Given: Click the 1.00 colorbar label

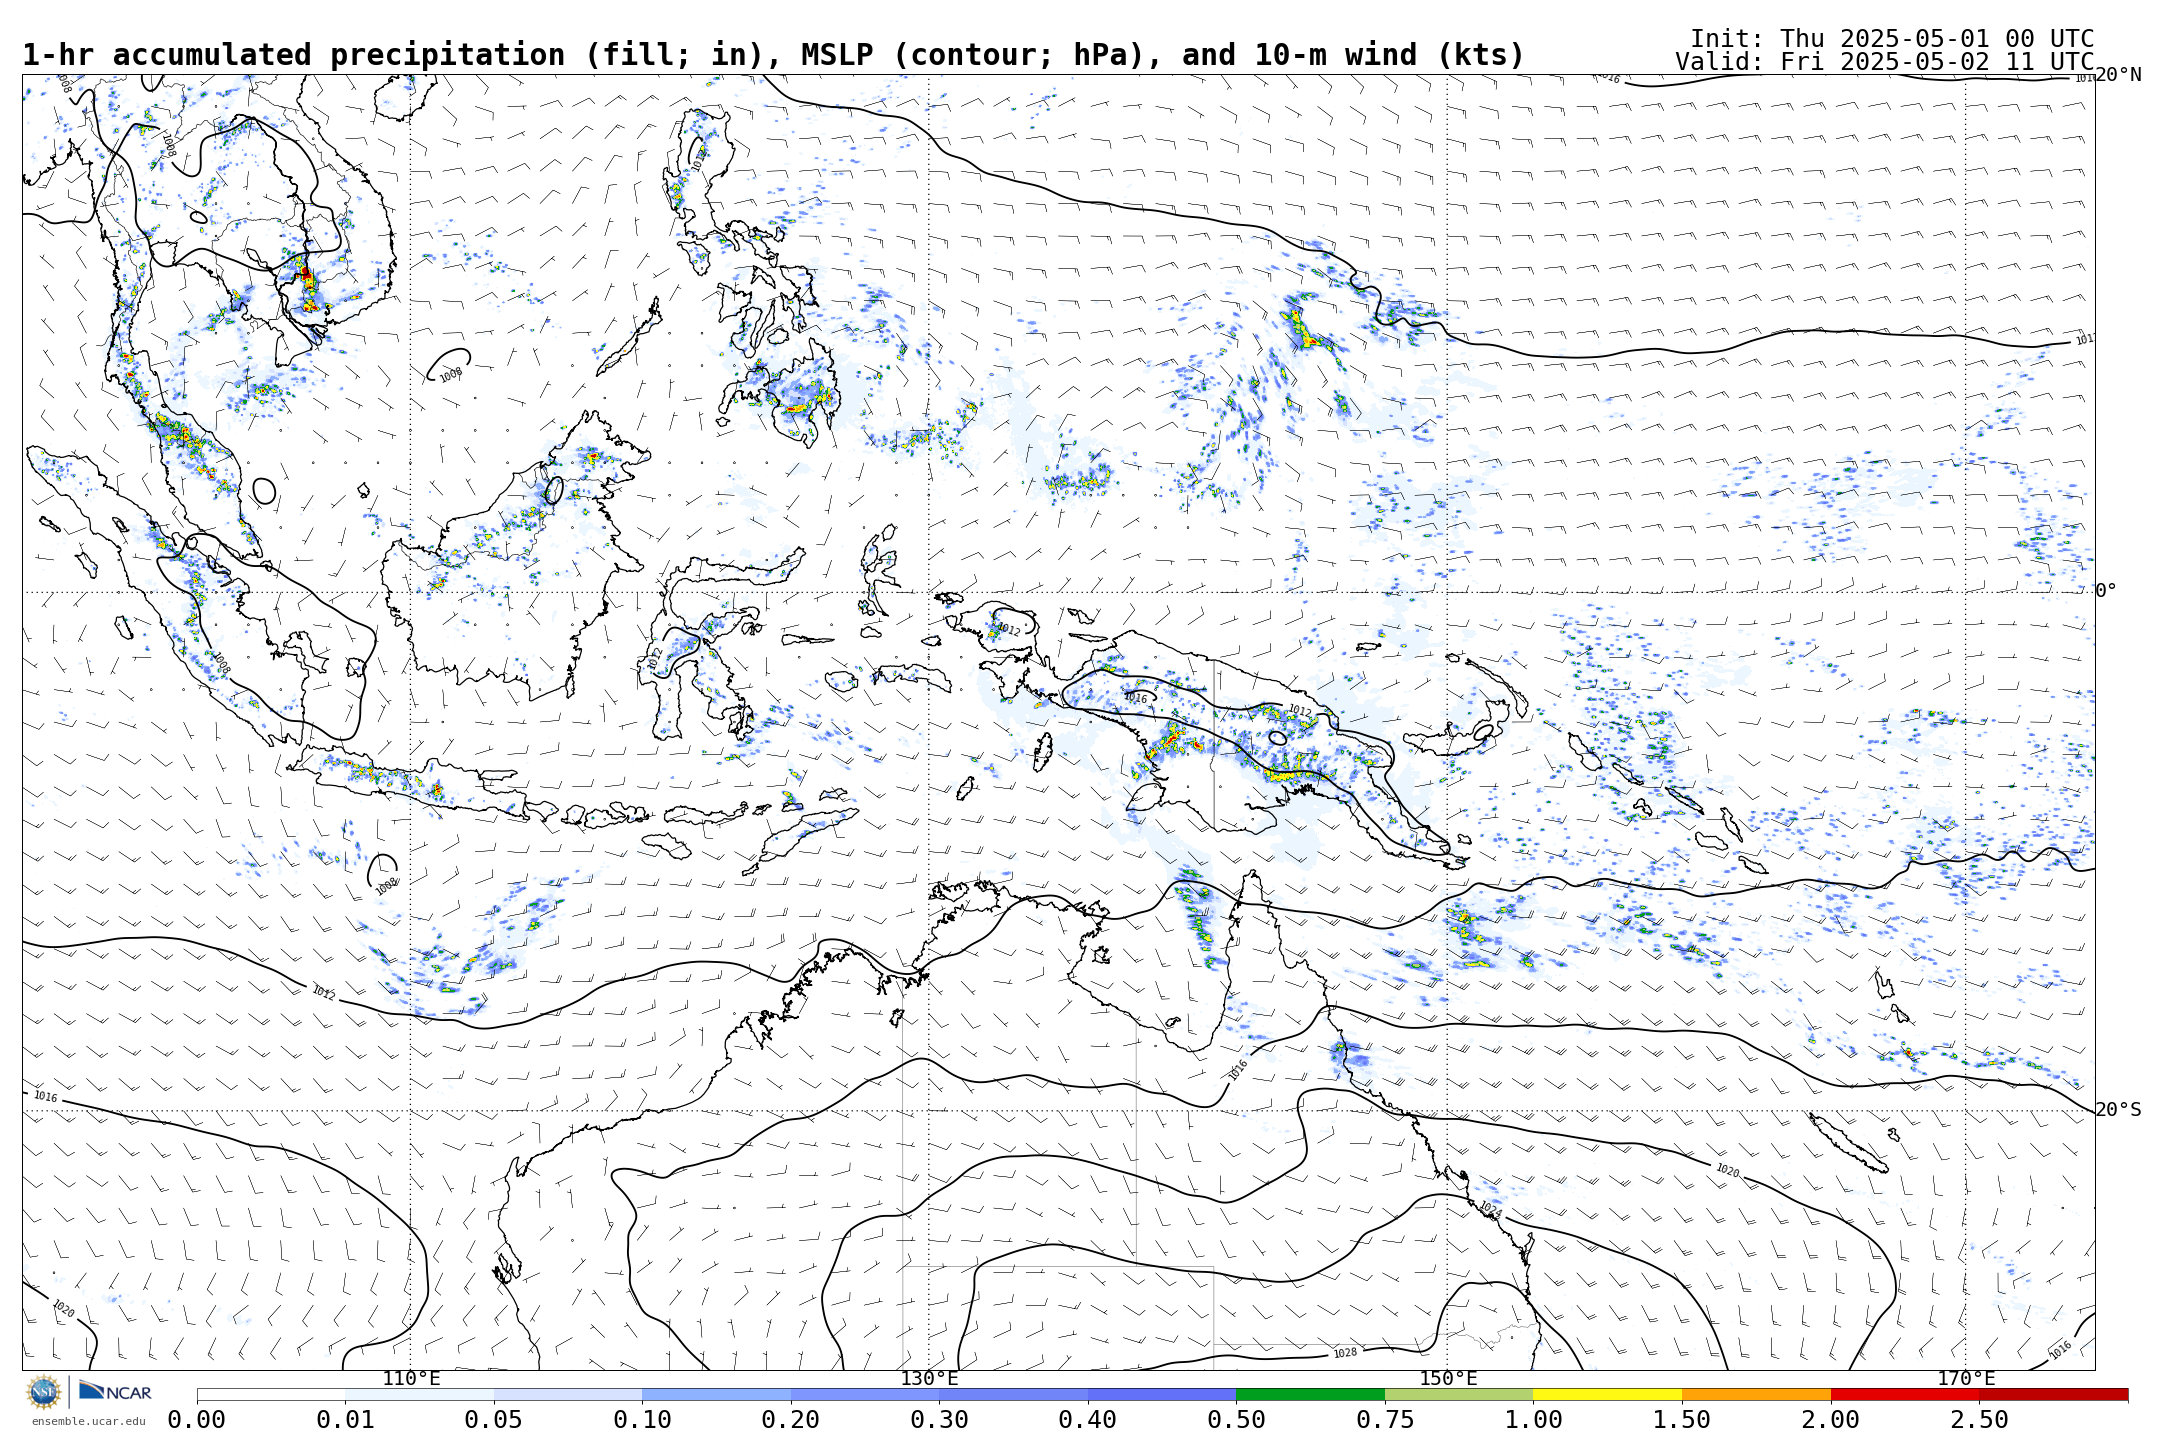Looking at the screenshot, I should pyautogui.click(x=1533, y=1420).
